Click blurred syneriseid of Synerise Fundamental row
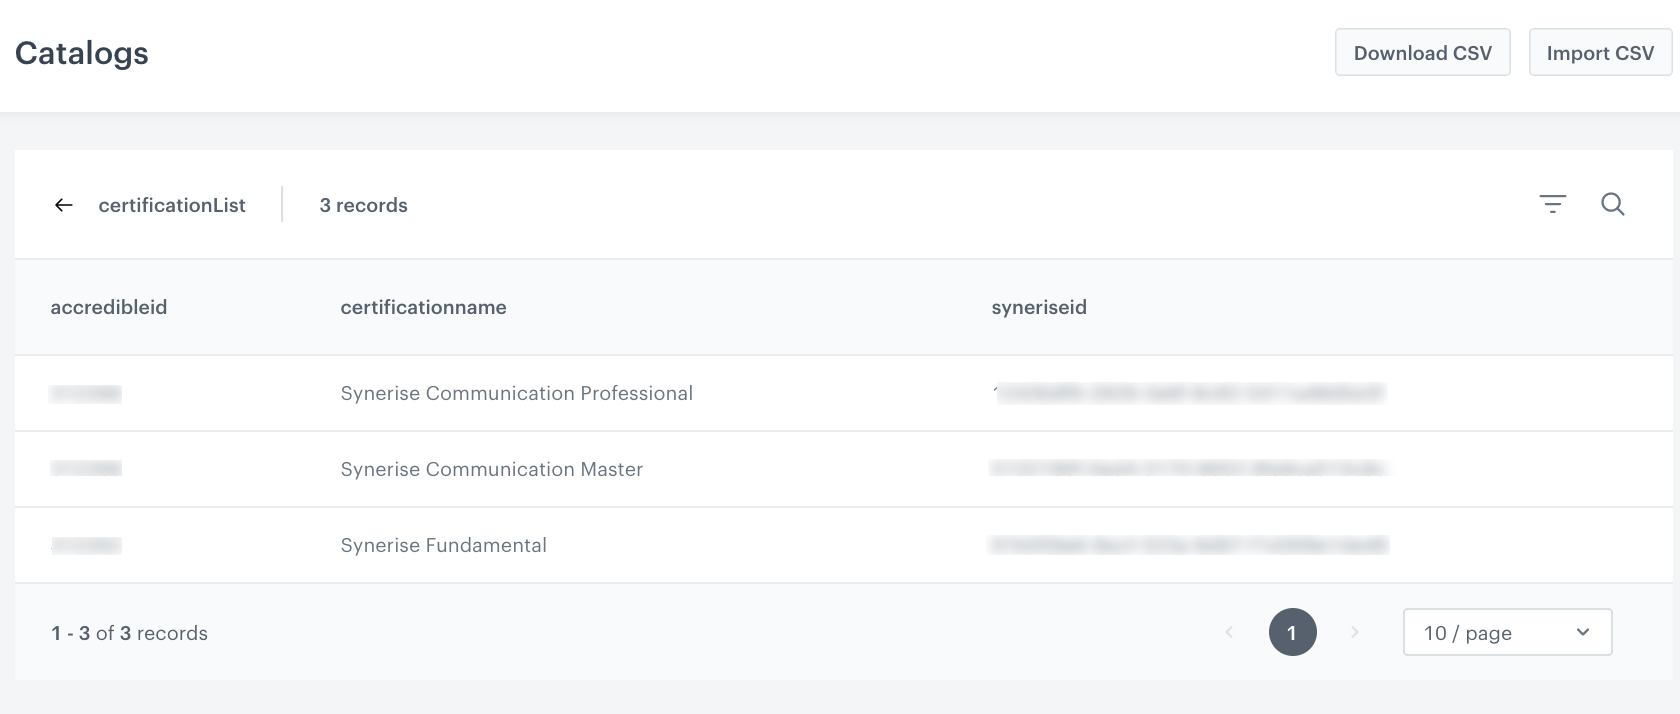 [x=1188, y=545]
